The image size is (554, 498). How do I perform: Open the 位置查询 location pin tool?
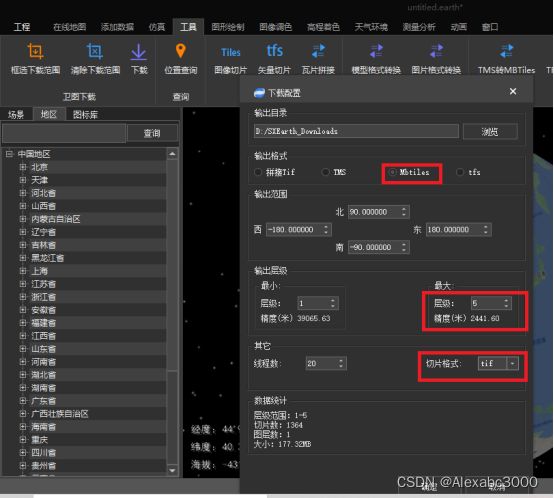(x=181, y=51)
